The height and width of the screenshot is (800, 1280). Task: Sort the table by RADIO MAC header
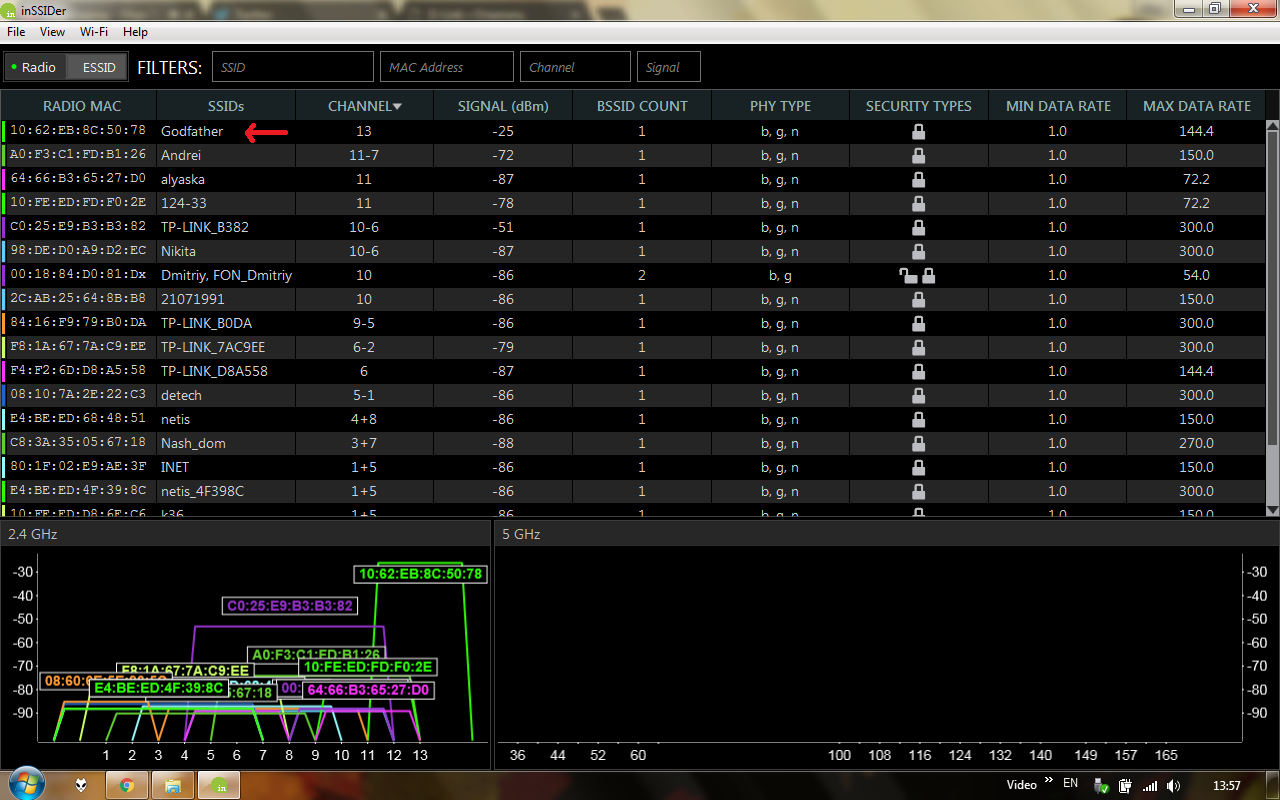click(81, 106)
